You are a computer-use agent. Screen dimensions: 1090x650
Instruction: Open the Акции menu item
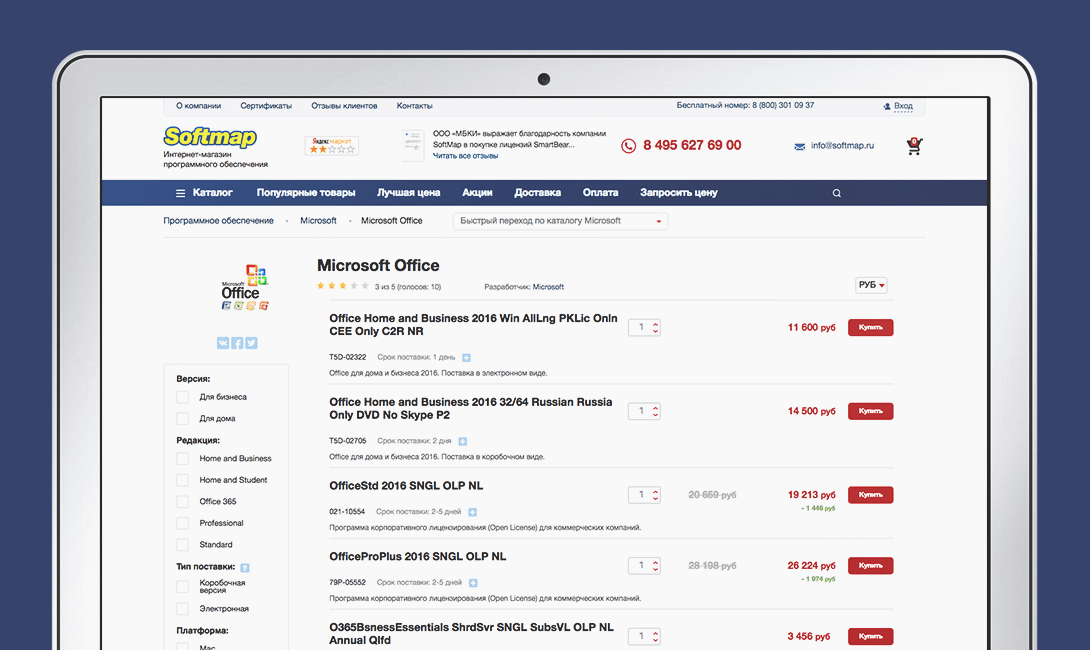pyautogui.click(x=478, y=193)
